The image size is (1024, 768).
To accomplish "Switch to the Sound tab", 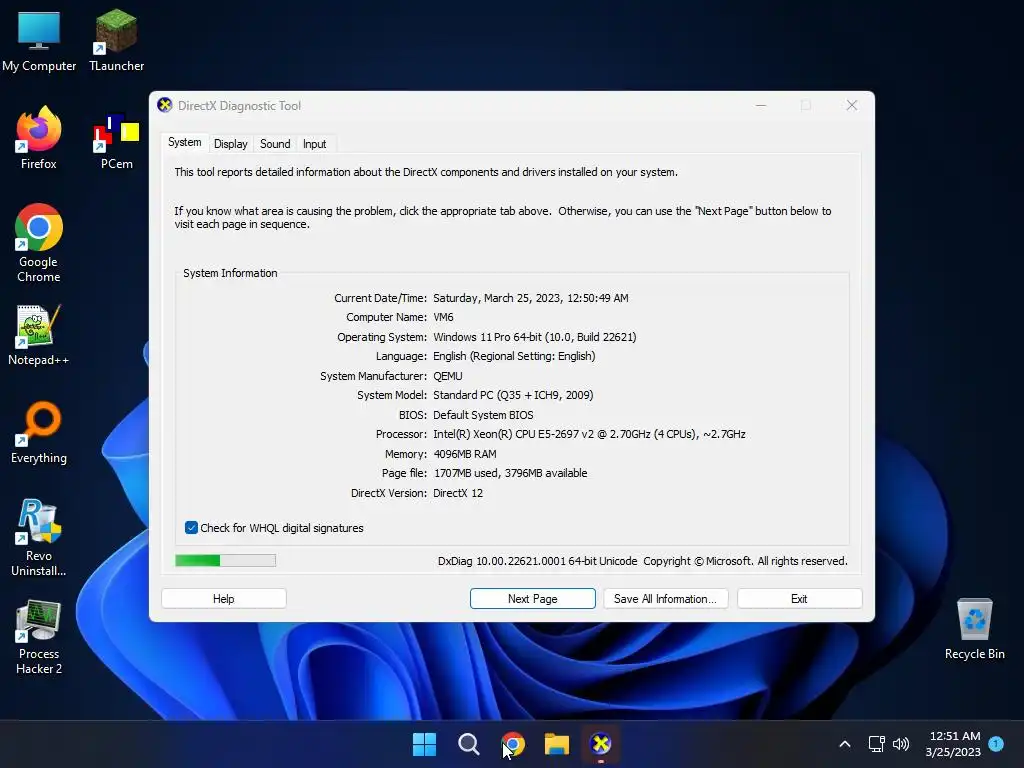I will 275,144.
